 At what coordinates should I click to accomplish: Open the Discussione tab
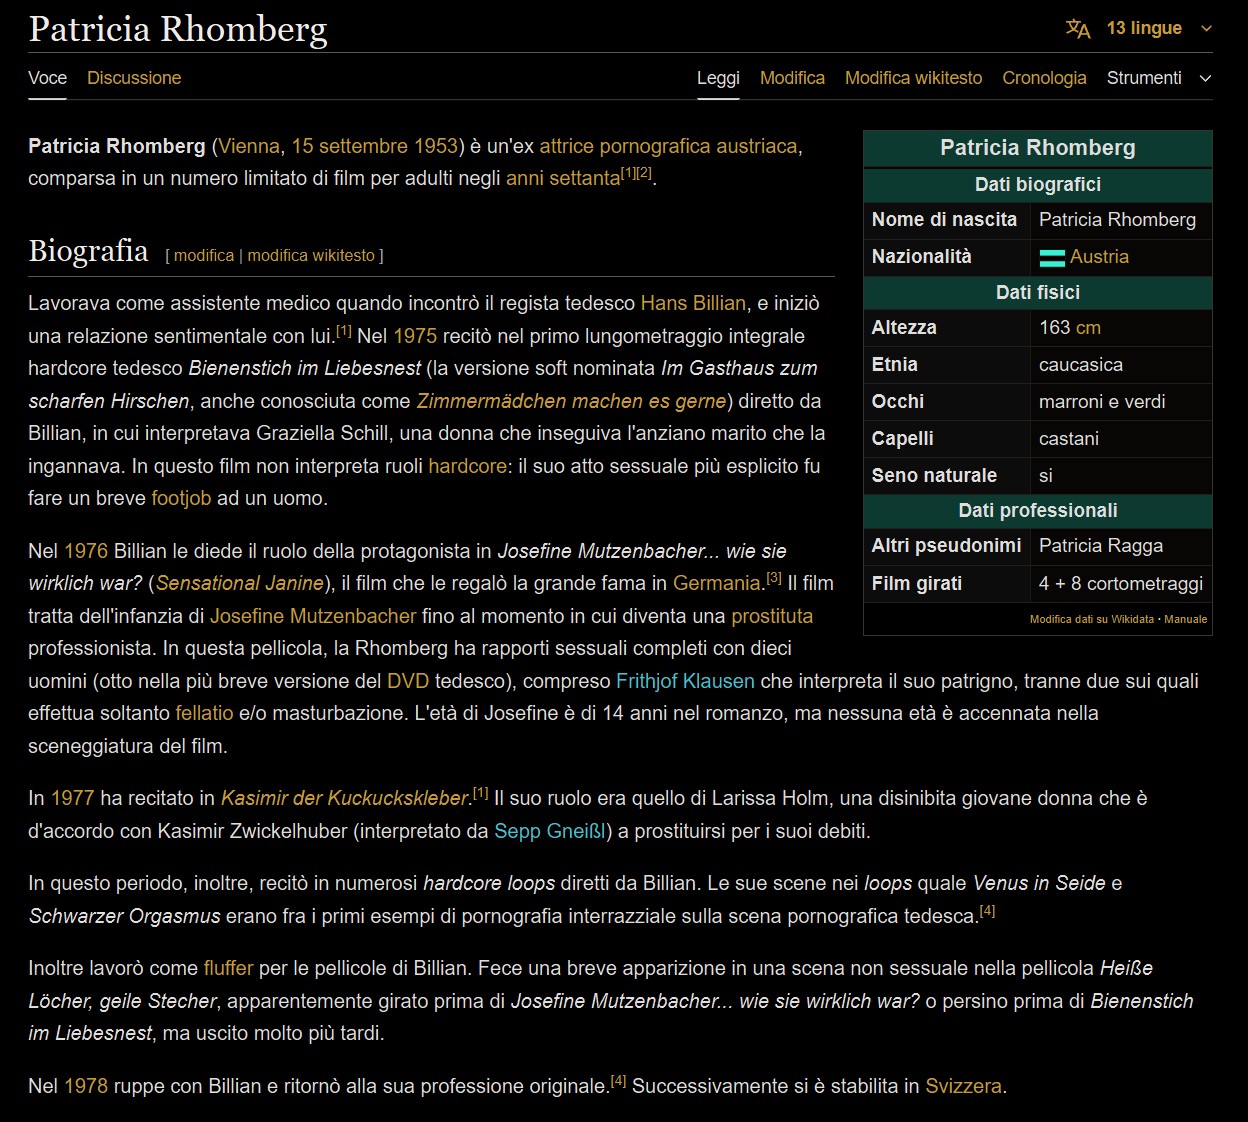134,78
